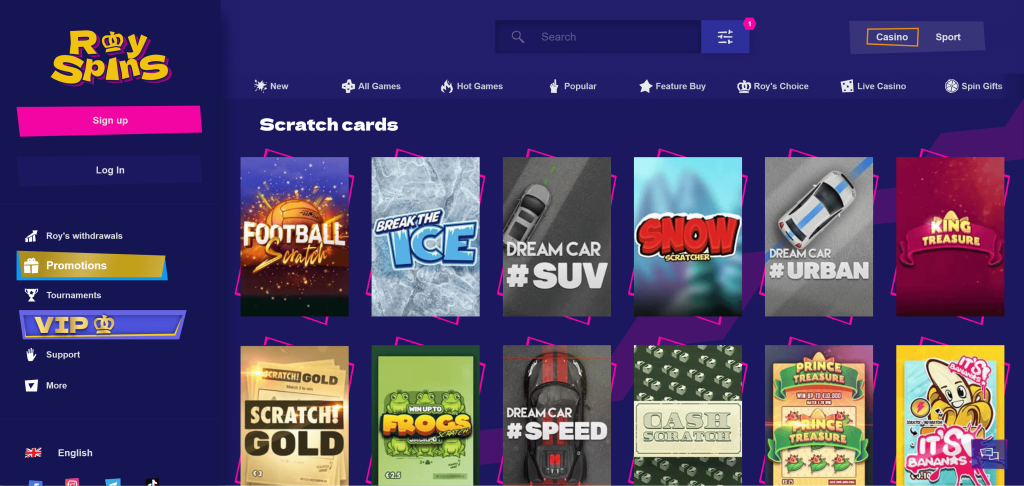The image size is (1024, 486).
Task: Click the magnifying glass search icon
Action: (x=518, y=37)
